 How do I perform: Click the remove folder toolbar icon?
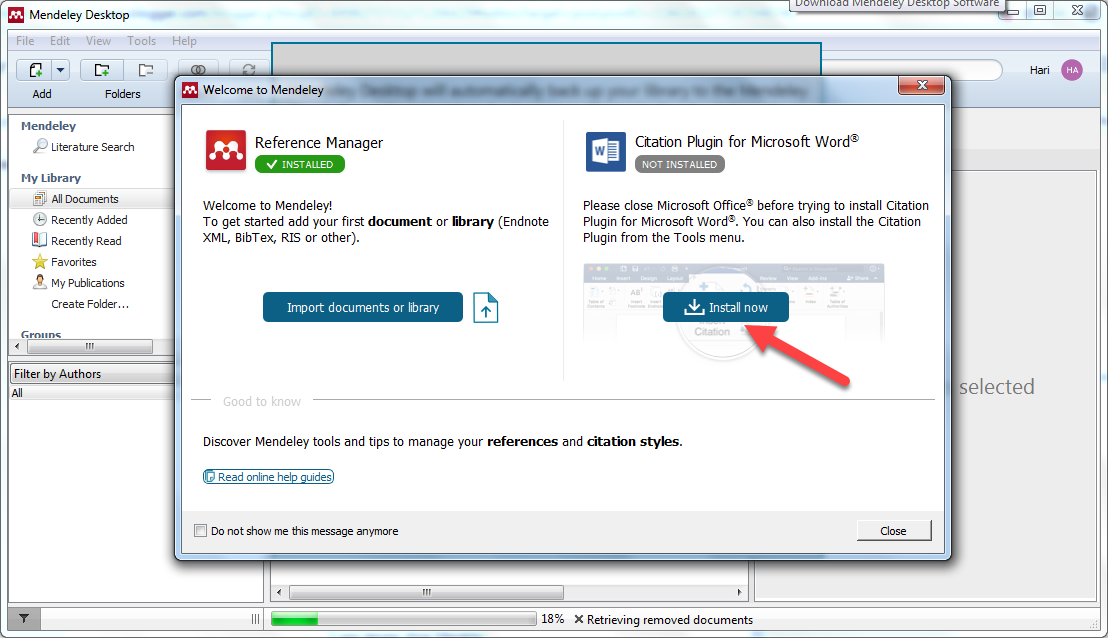coord(146,70)
